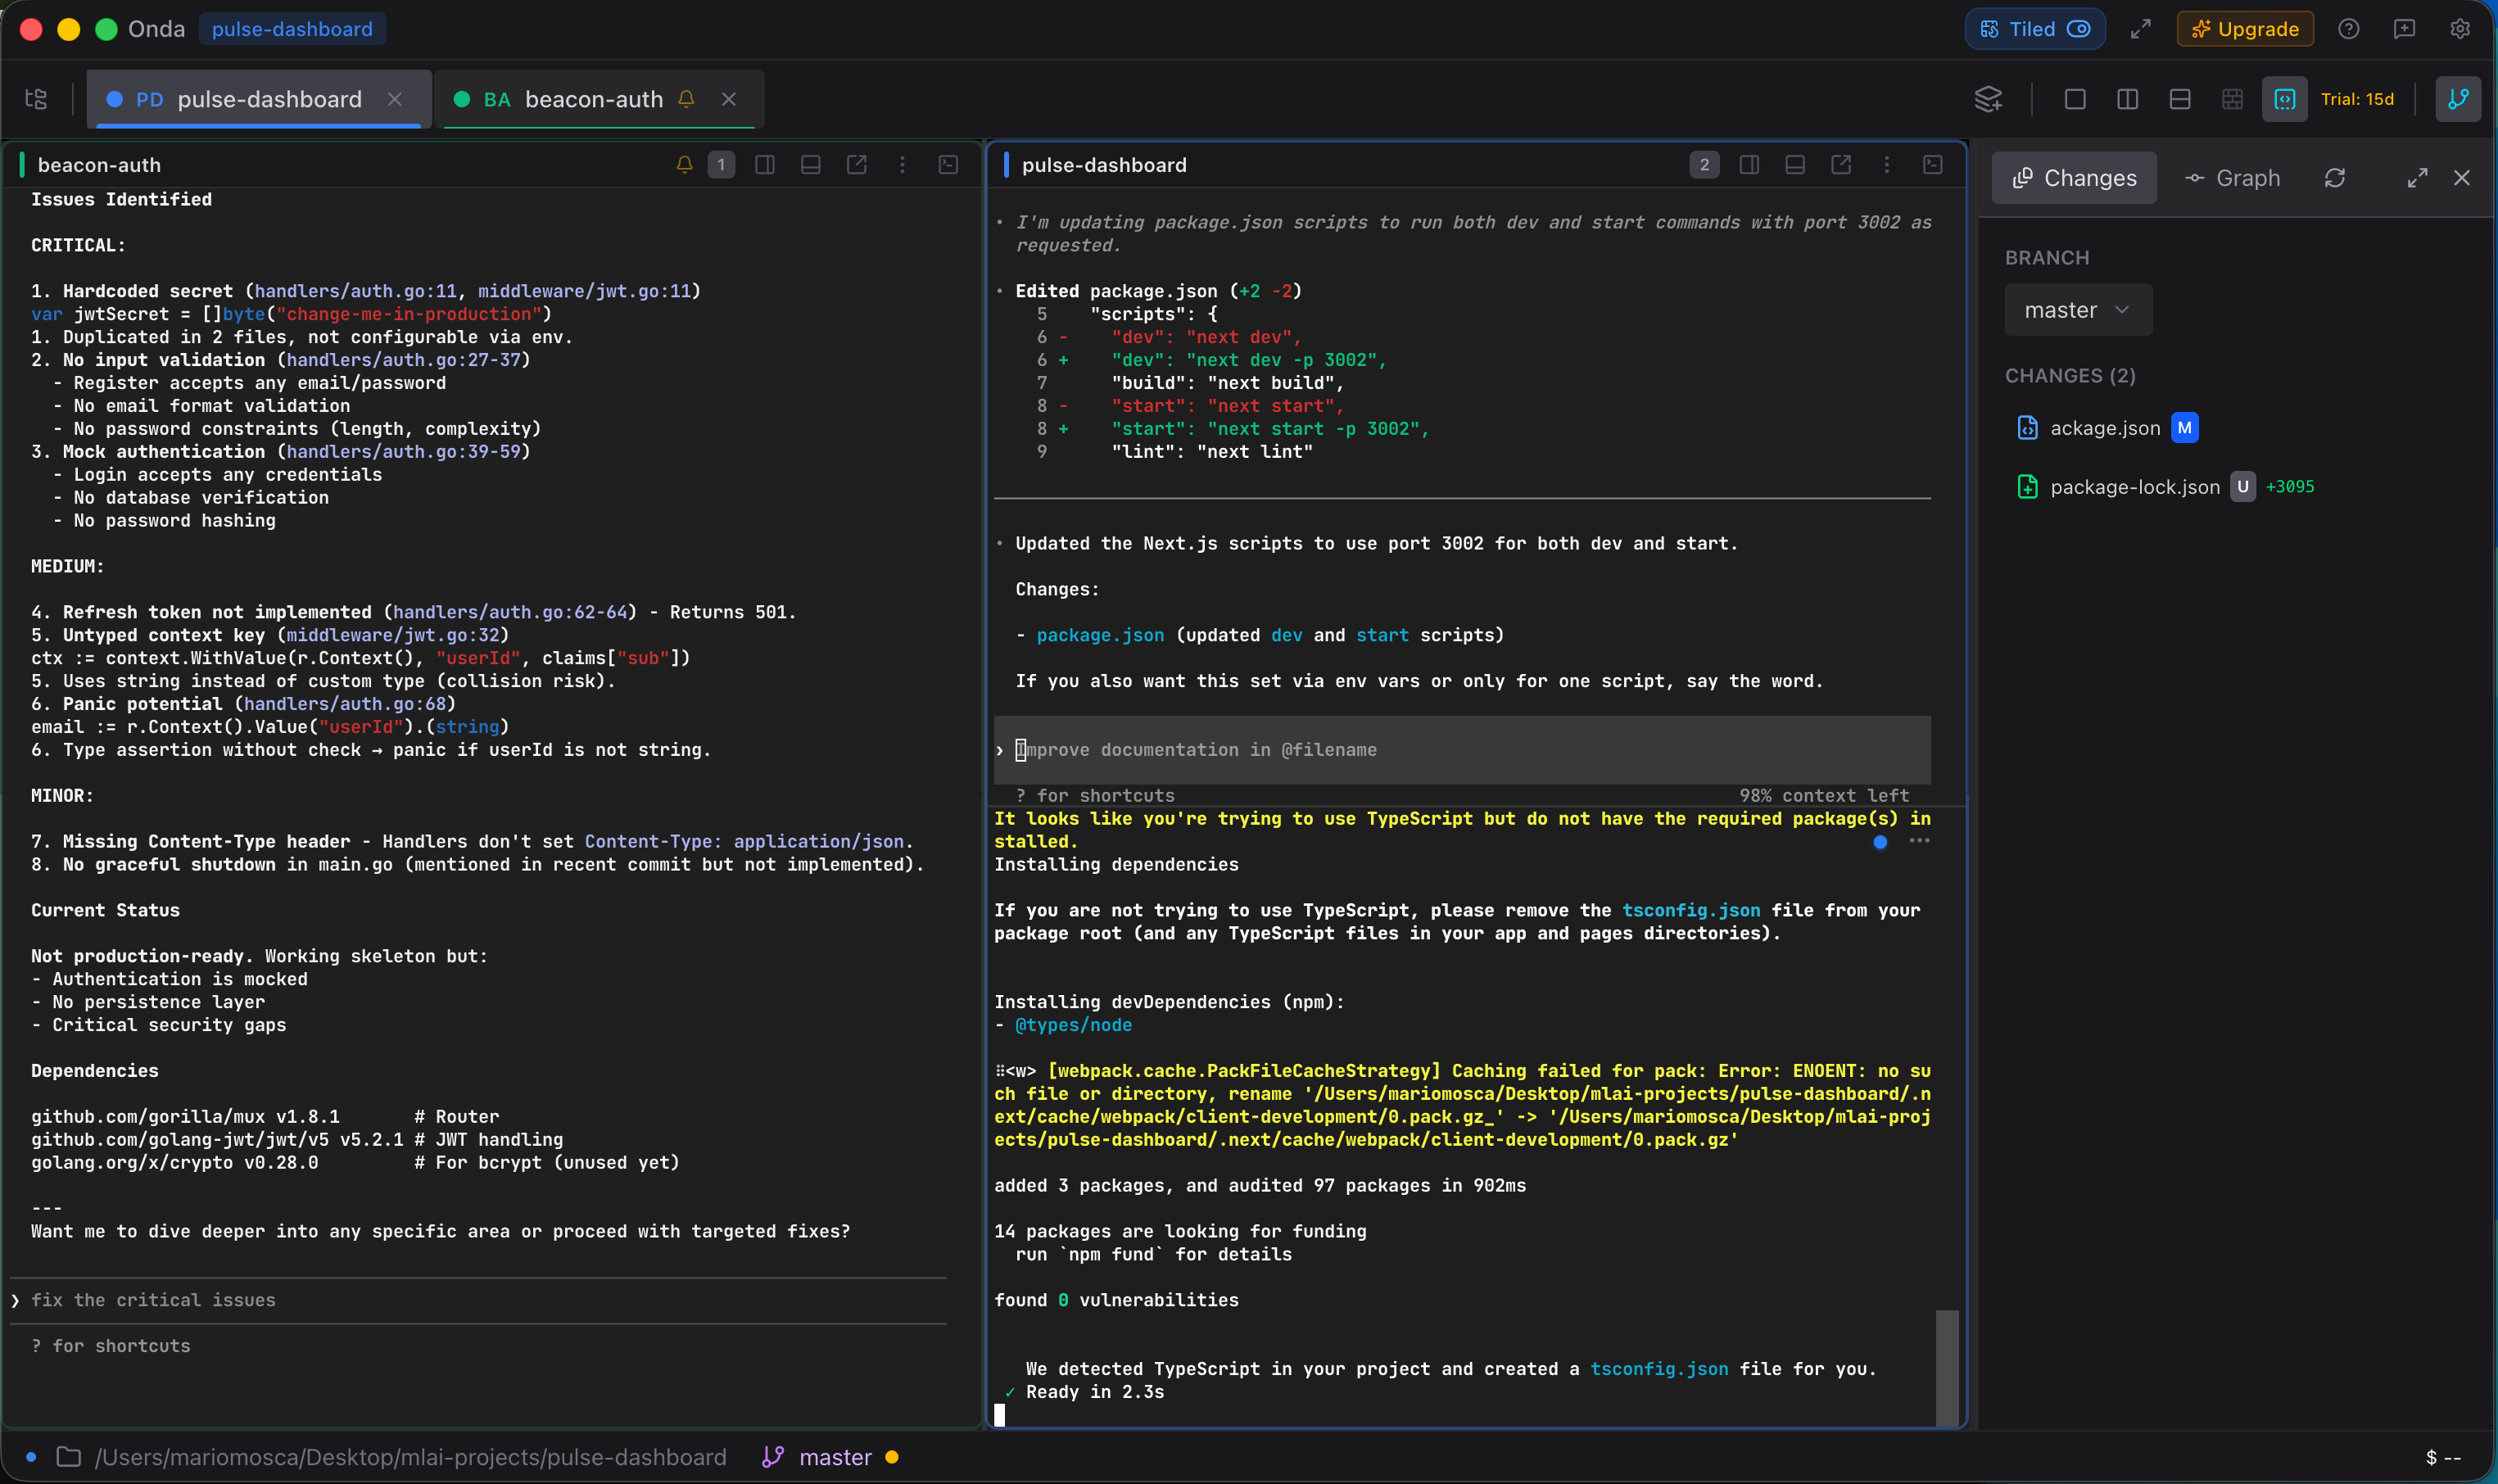Click notification bell in beacon-auth pane header
Viewport: 2498px width, 1484px height.
point(684,165)
